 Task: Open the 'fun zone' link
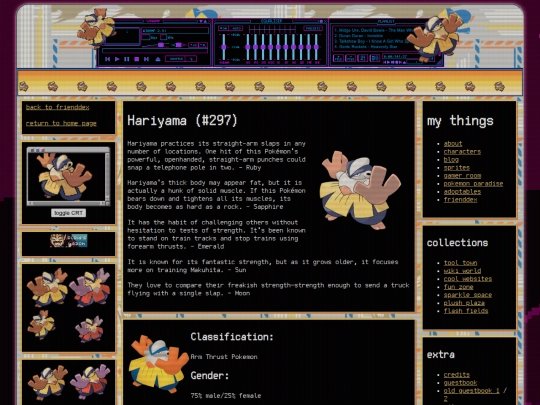(x=458, y=287)
